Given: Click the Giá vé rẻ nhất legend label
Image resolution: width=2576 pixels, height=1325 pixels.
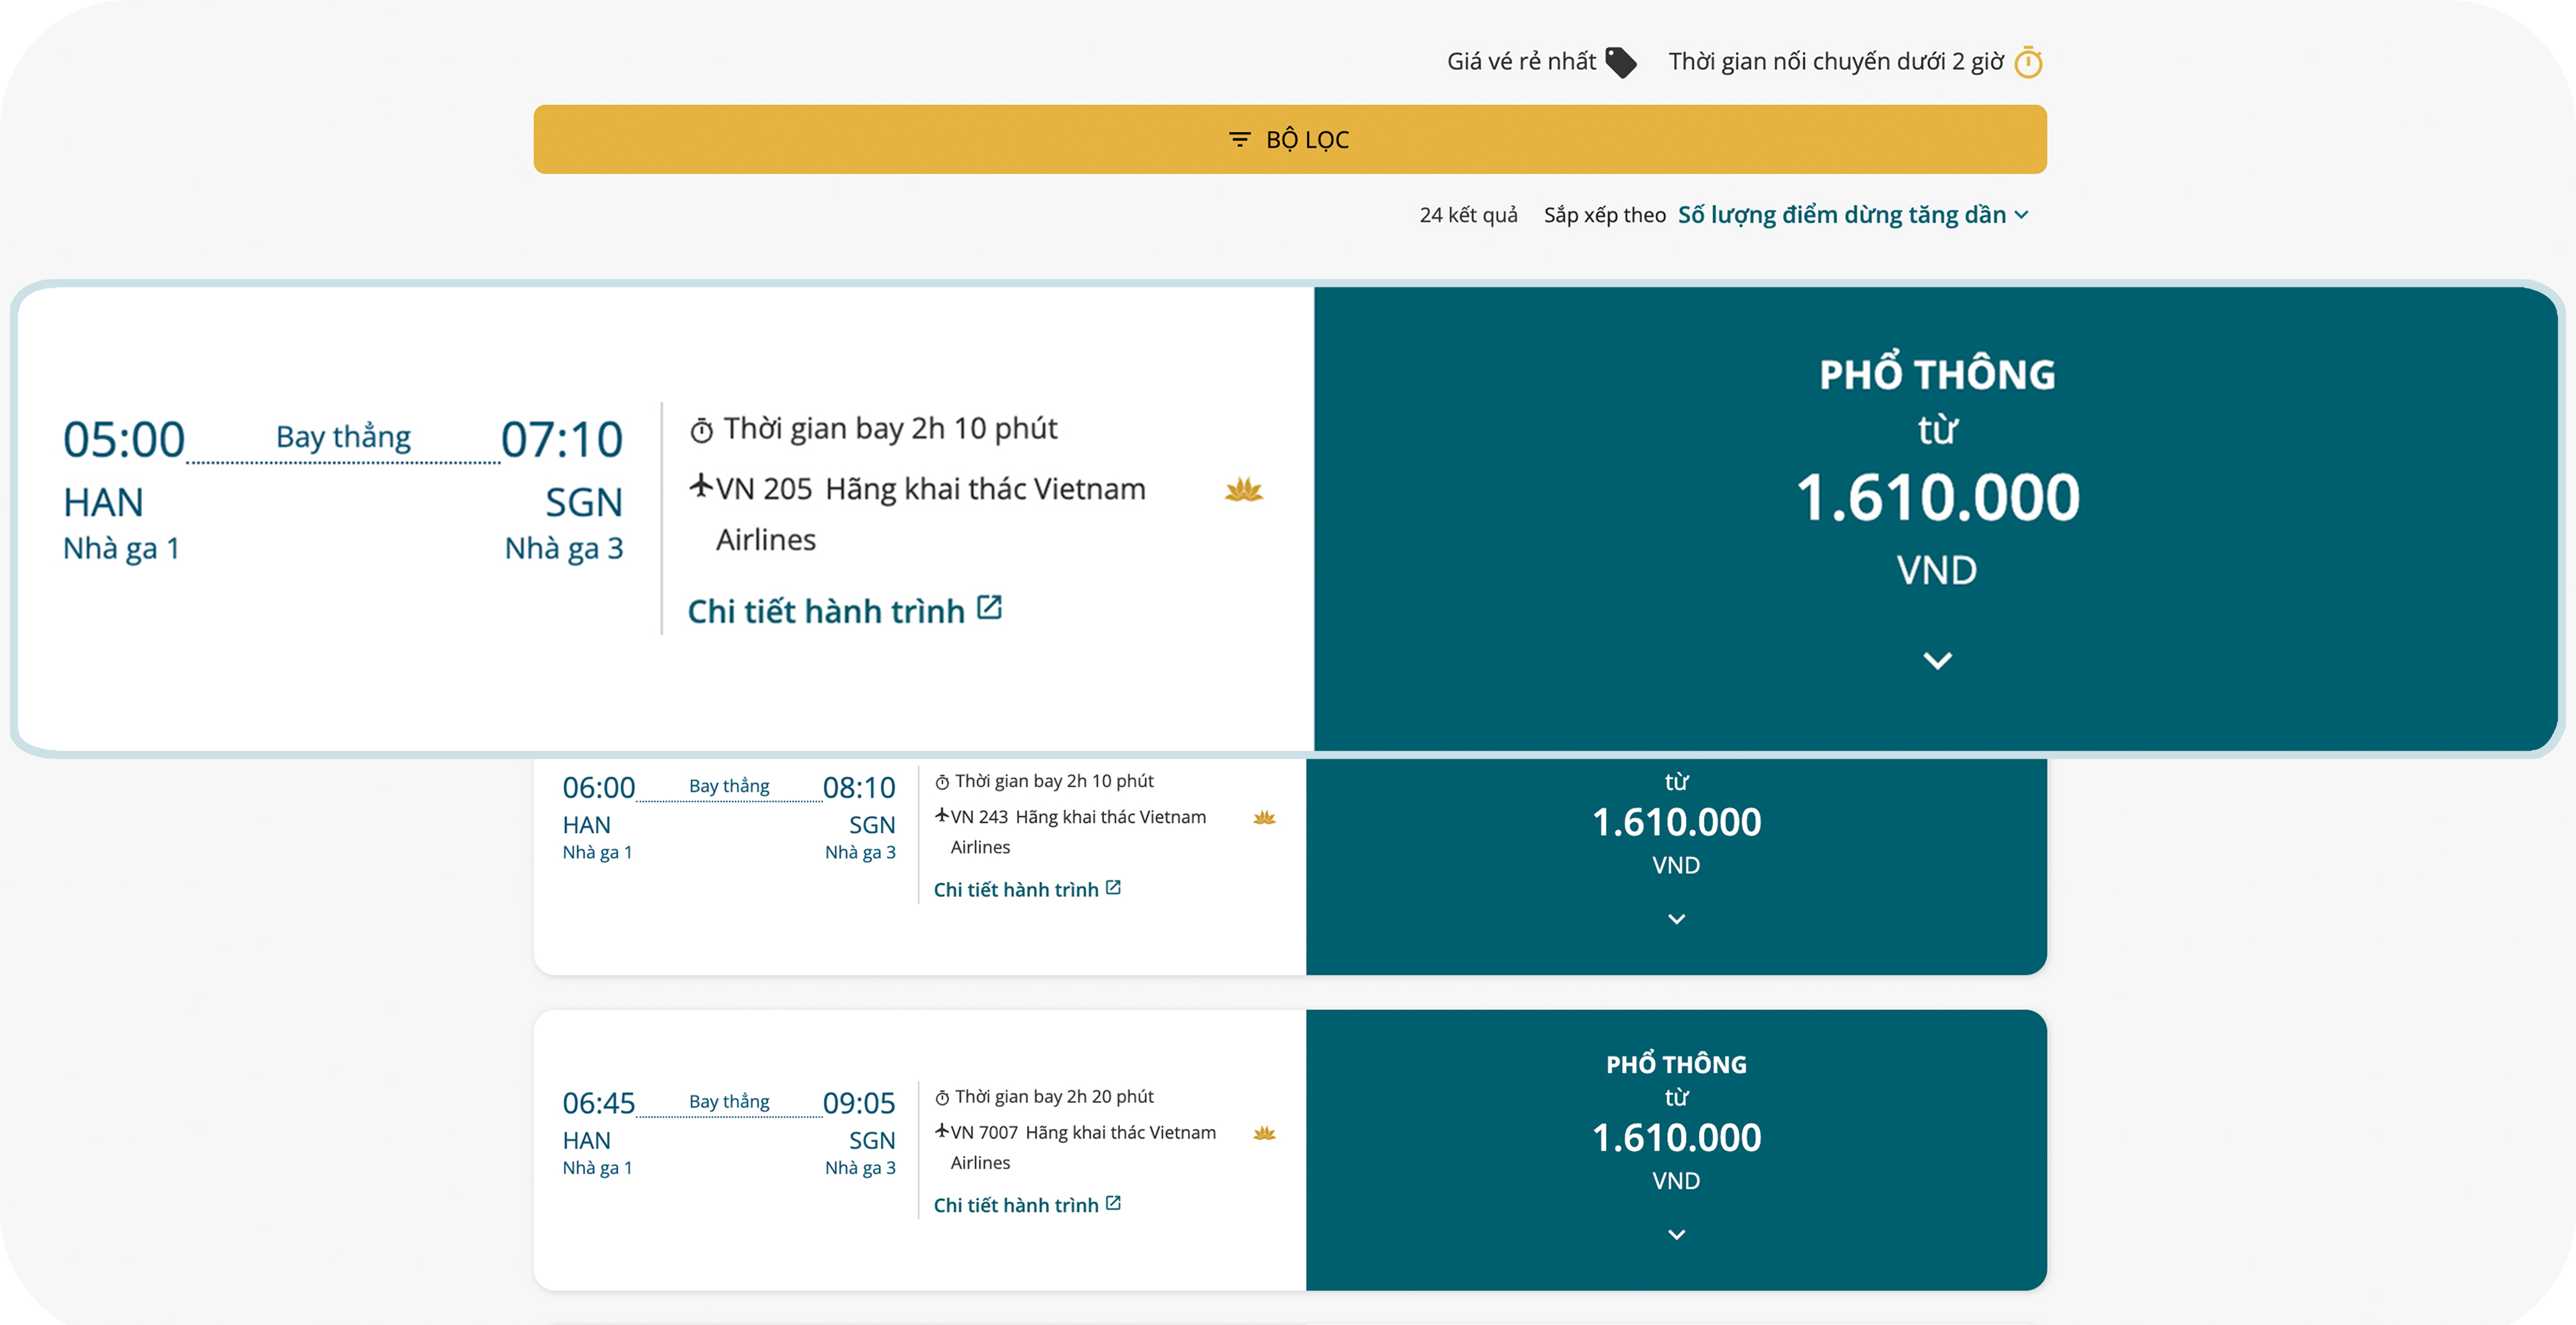Looking at the screenshot, I should pos(1521,62).
